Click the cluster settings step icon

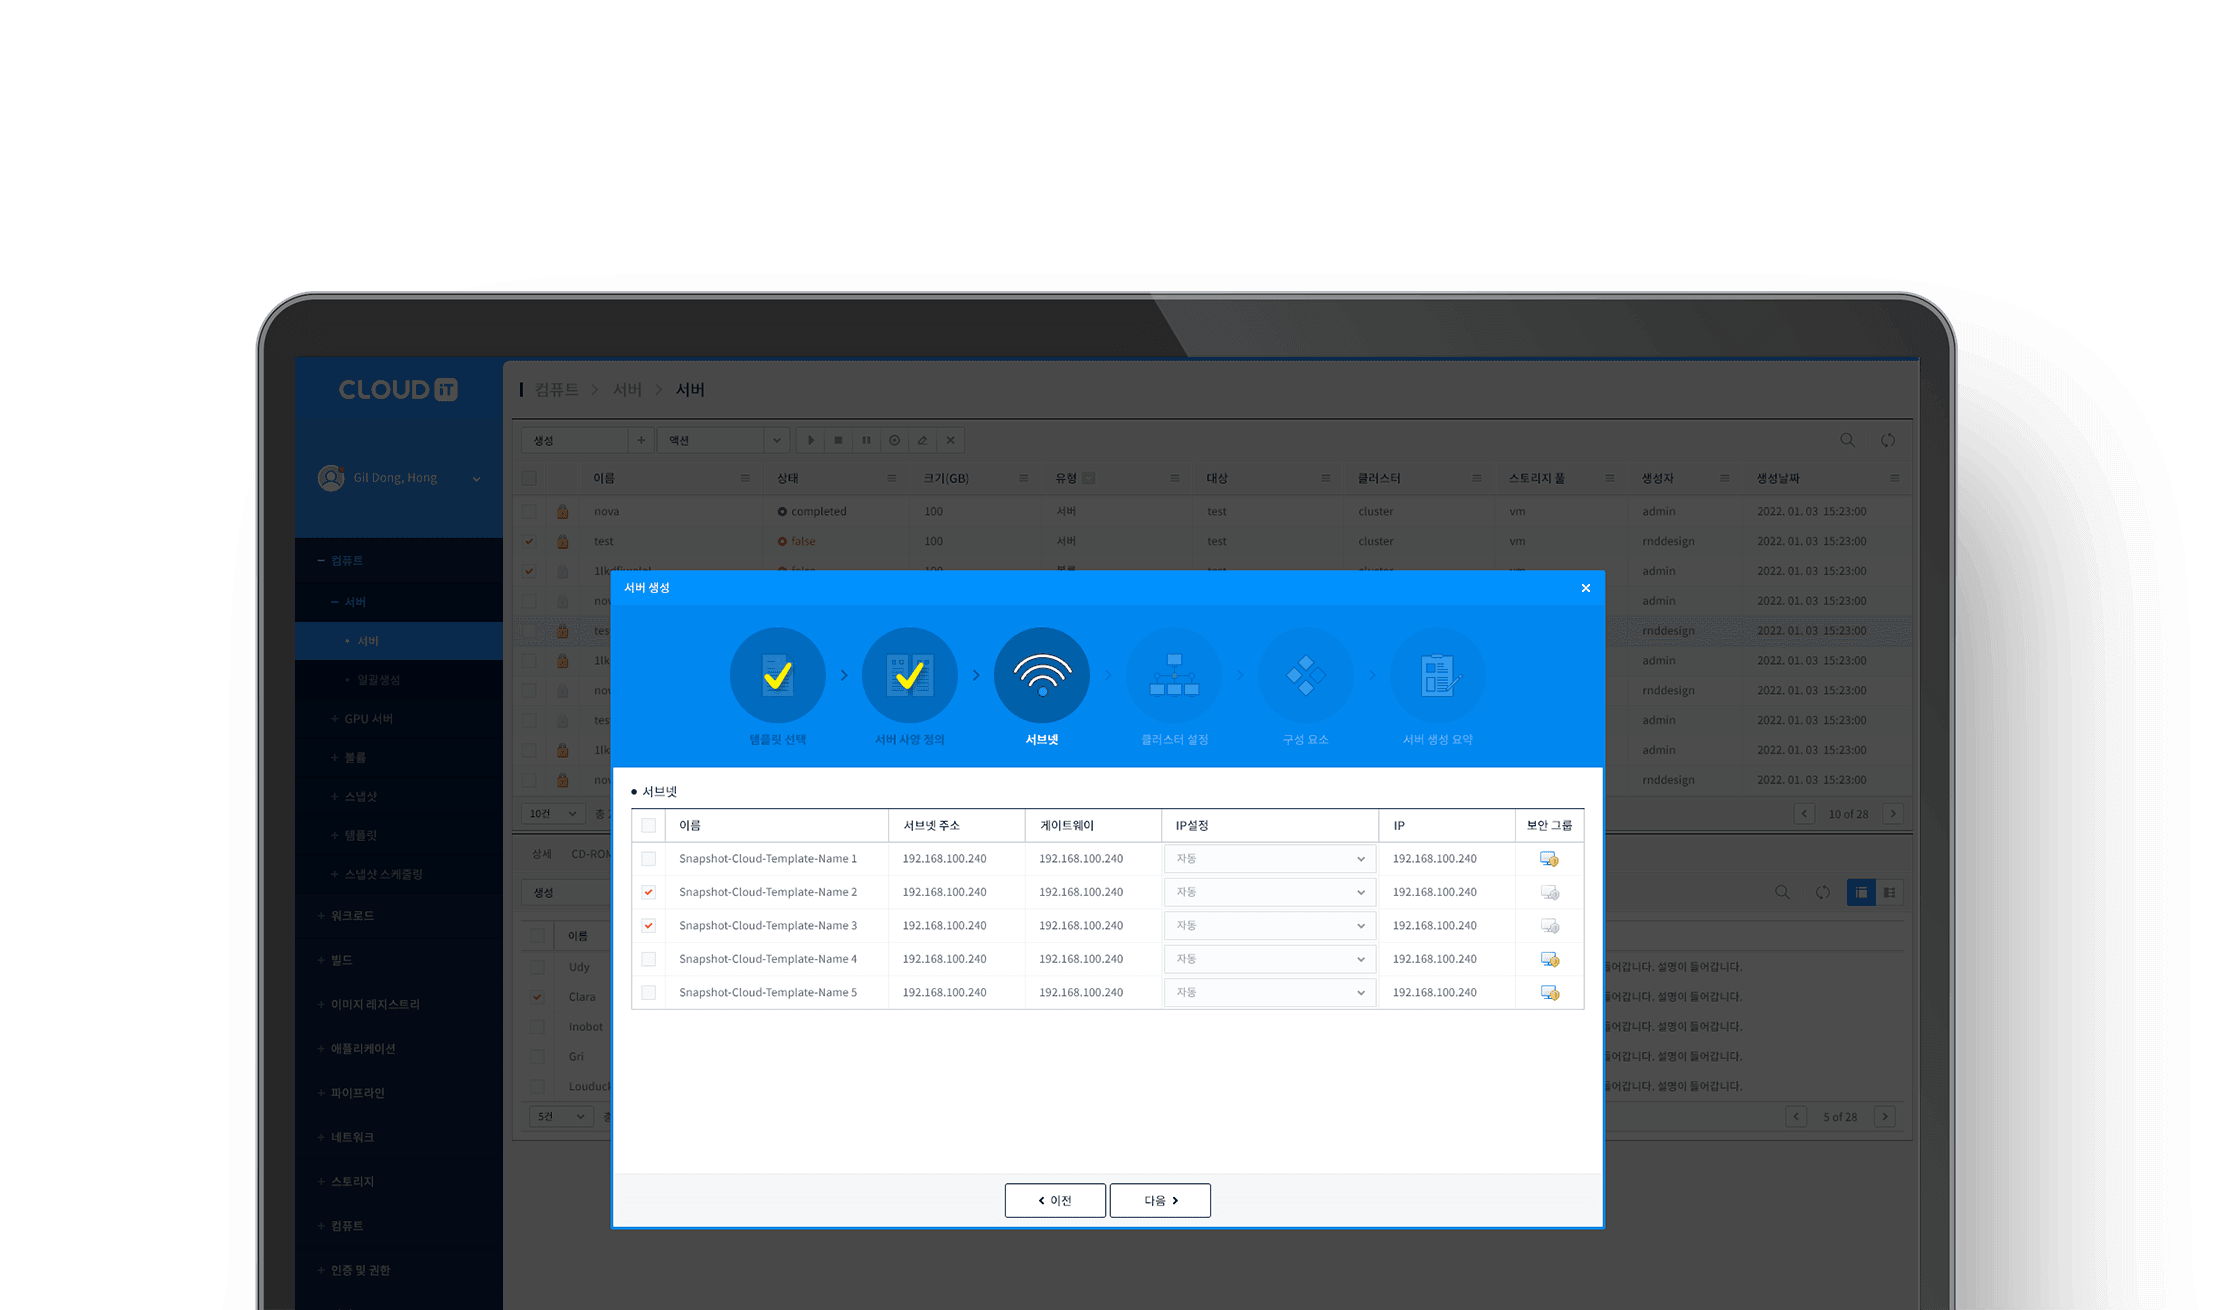point(1174,675)
